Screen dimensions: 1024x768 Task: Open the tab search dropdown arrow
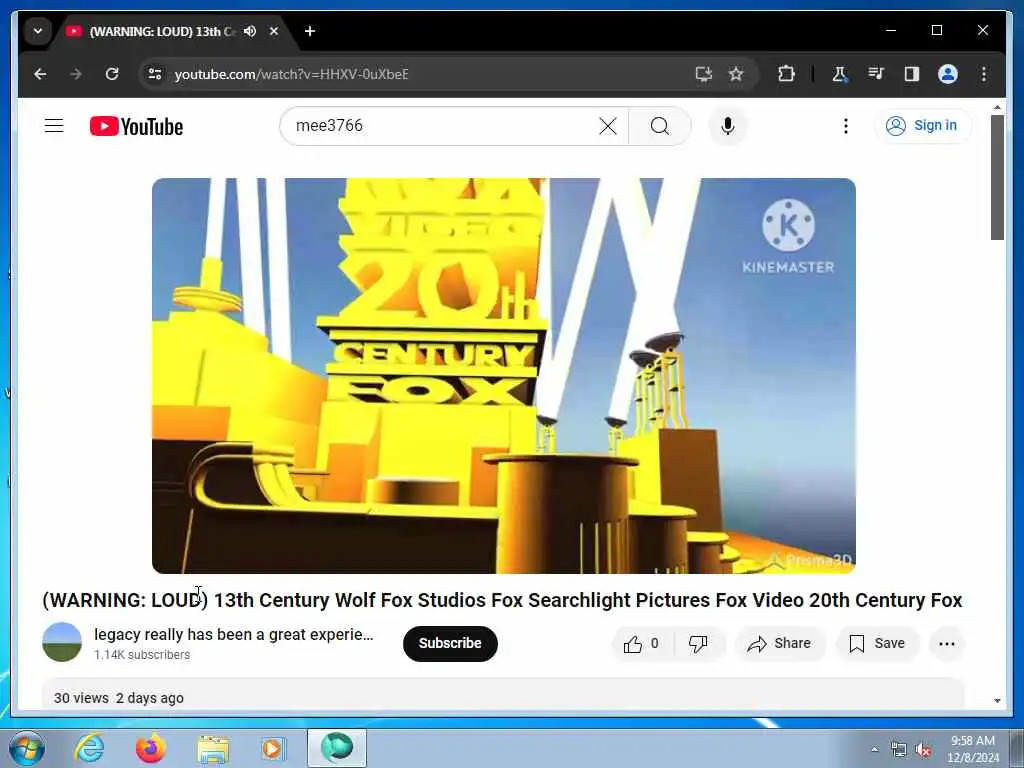click(x=38, y=31)
